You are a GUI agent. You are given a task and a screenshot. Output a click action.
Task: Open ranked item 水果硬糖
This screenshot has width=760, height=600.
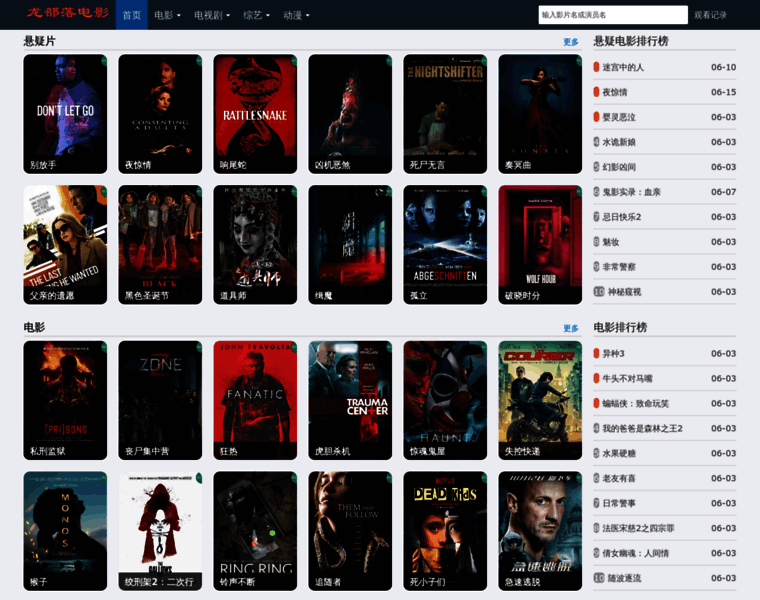tap(619, 454)
